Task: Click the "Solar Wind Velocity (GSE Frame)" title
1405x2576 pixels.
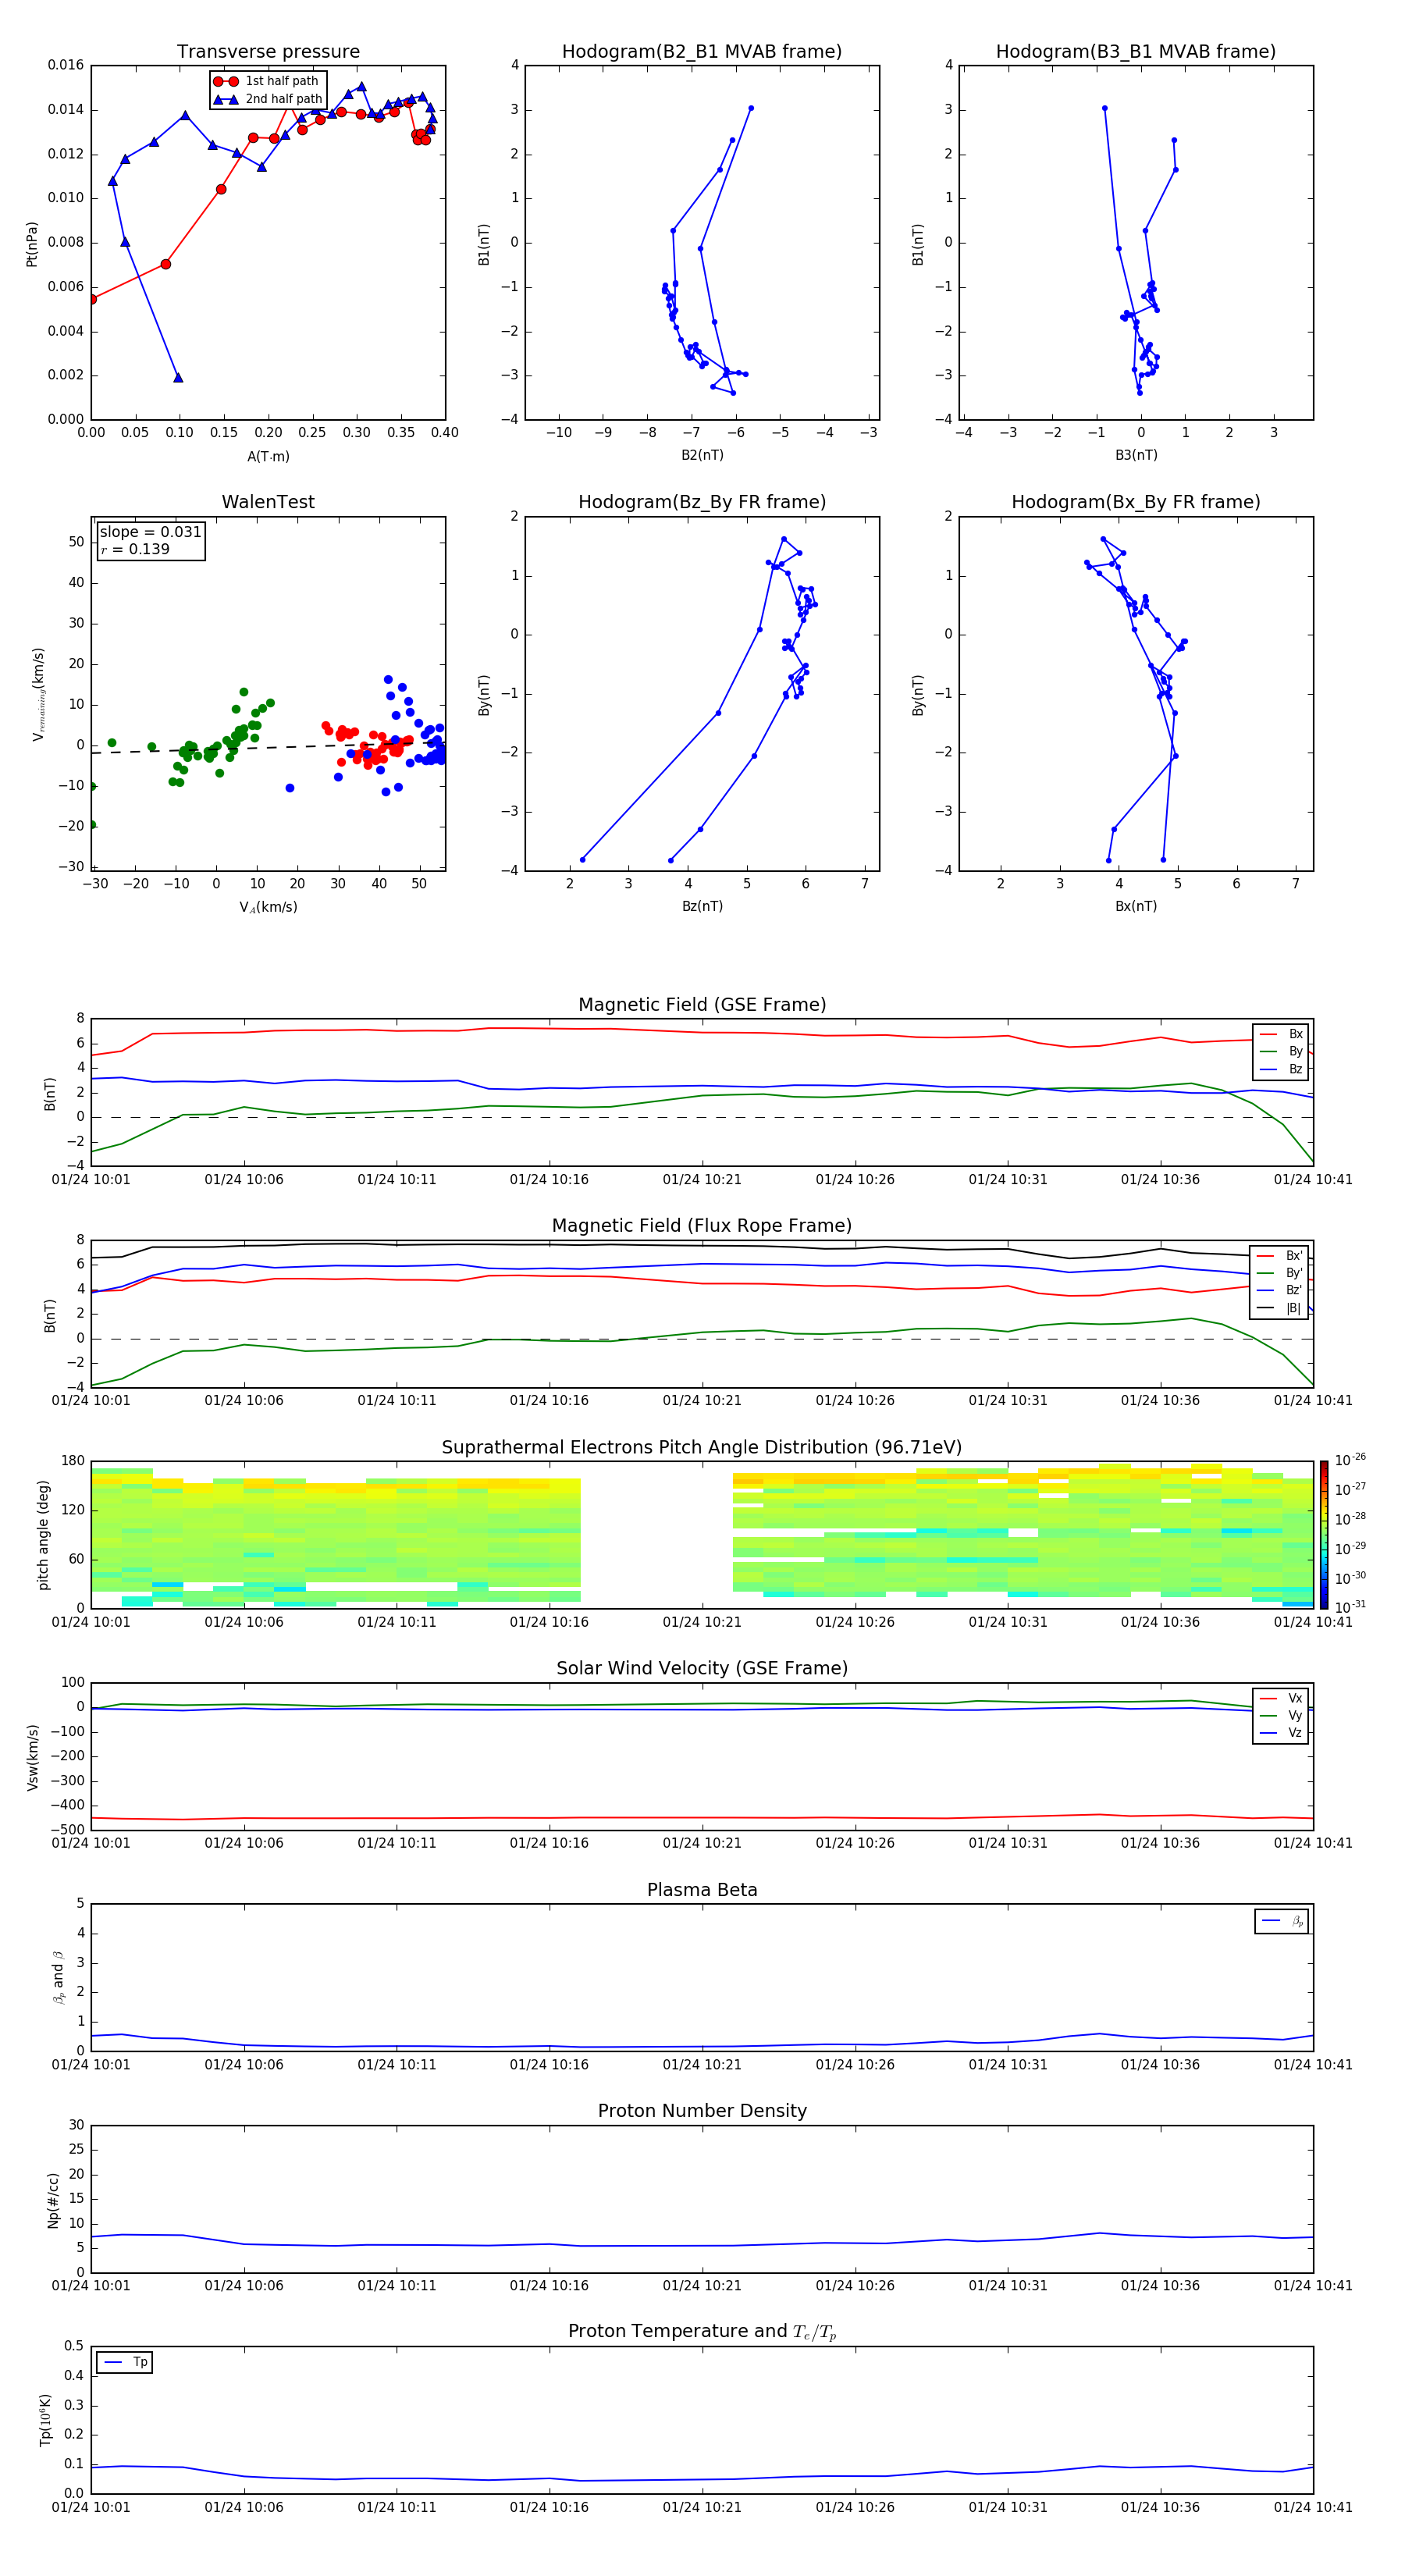Action: (702, 1669)
